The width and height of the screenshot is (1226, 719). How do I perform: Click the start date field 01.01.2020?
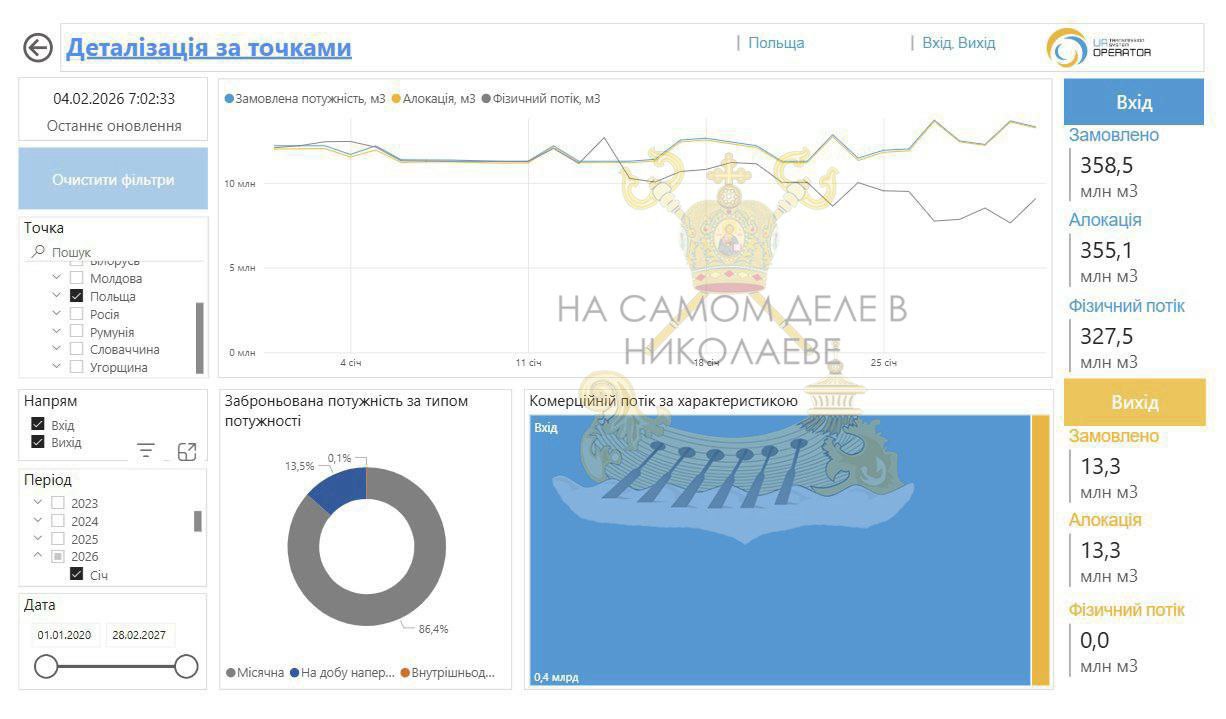click(64, 635)
